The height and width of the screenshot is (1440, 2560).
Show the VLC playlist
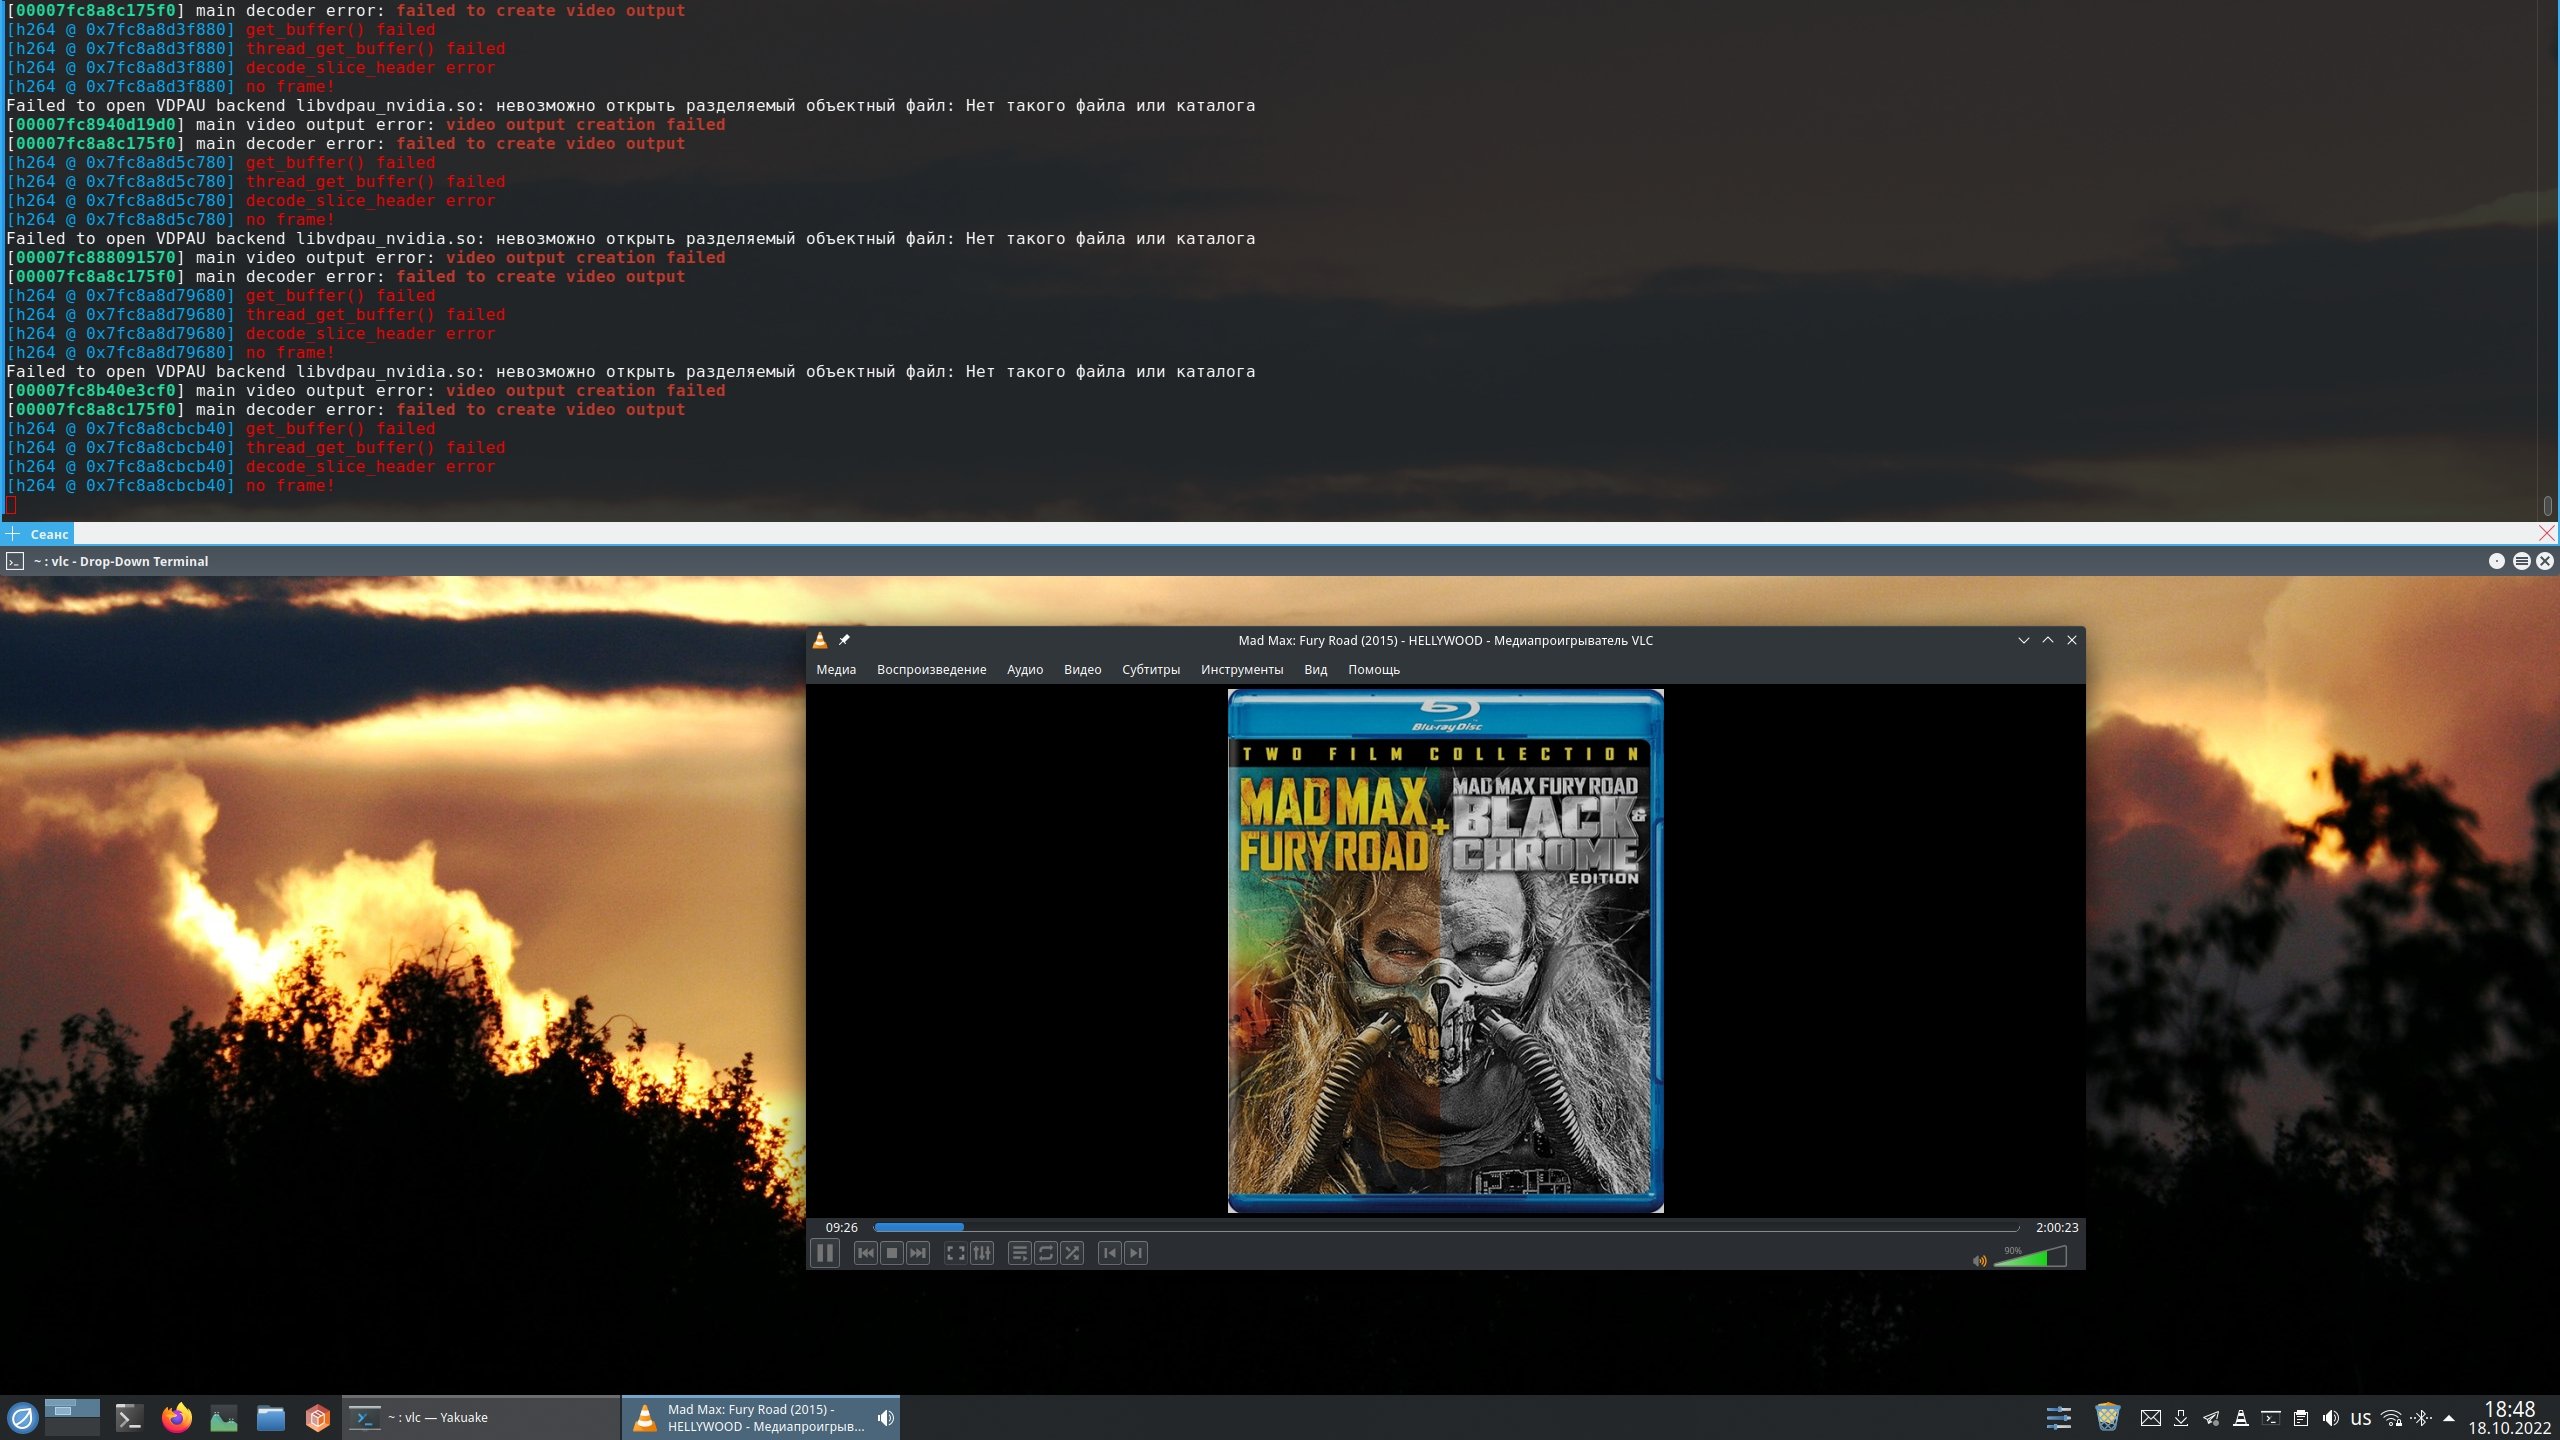tap(1019, 1253)
